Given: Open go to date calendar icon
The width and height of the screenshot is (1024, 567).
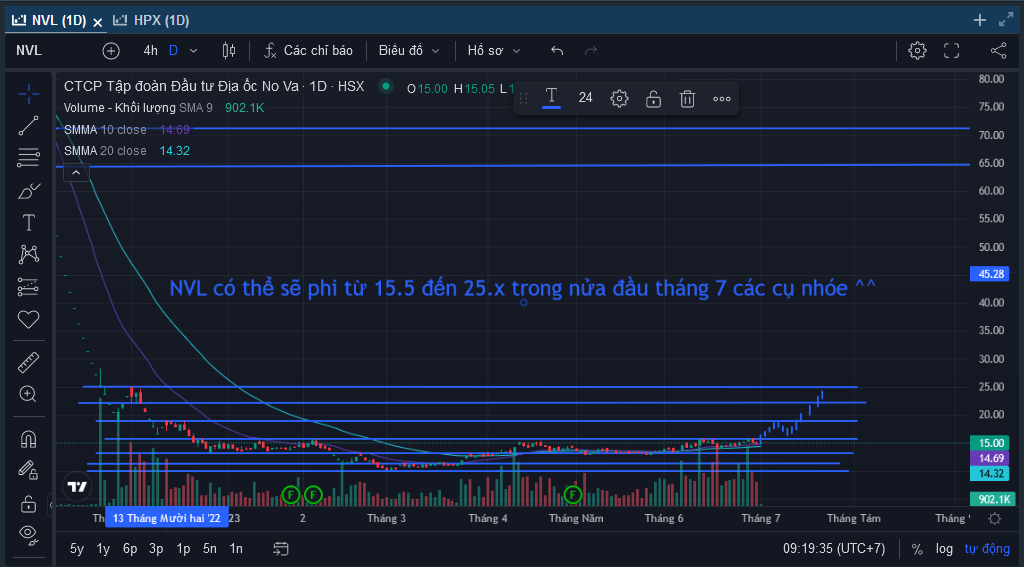Looking at the screenshot, I should 281,549.
